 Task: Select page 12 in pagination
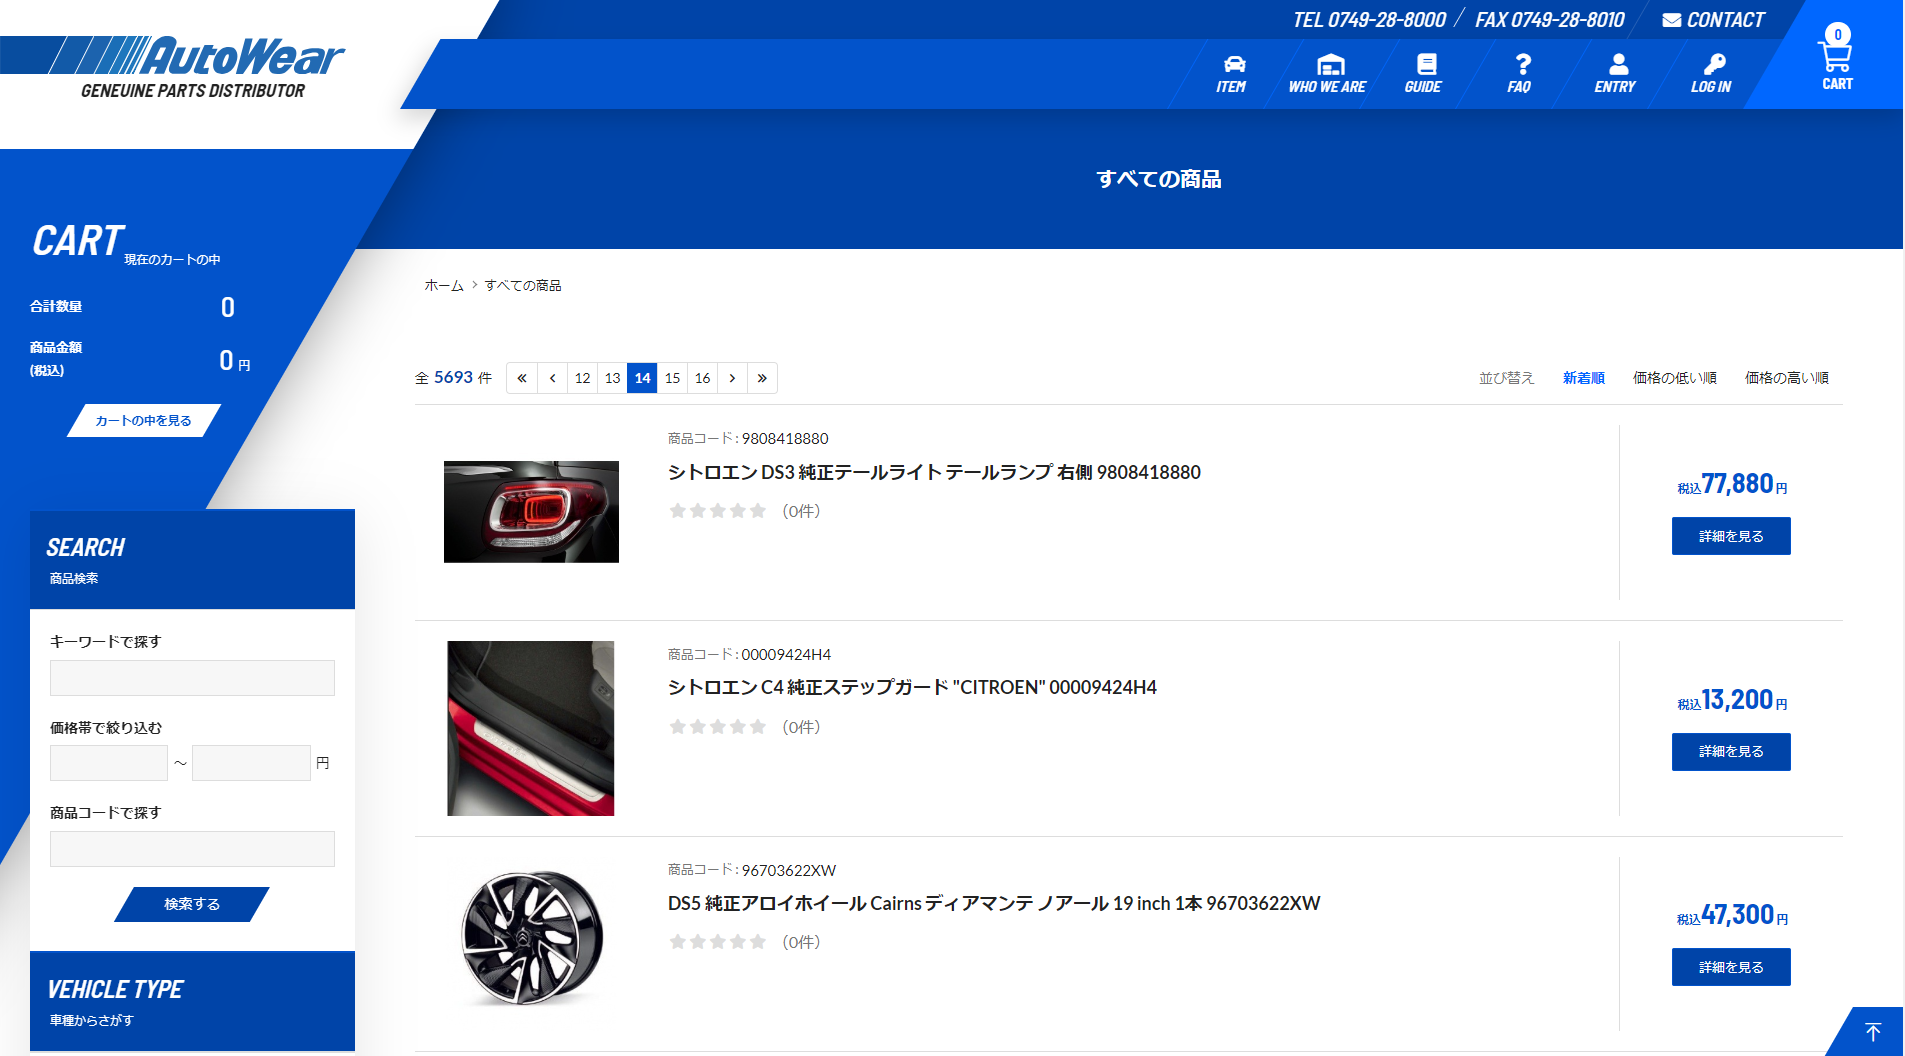coord(582,378)
